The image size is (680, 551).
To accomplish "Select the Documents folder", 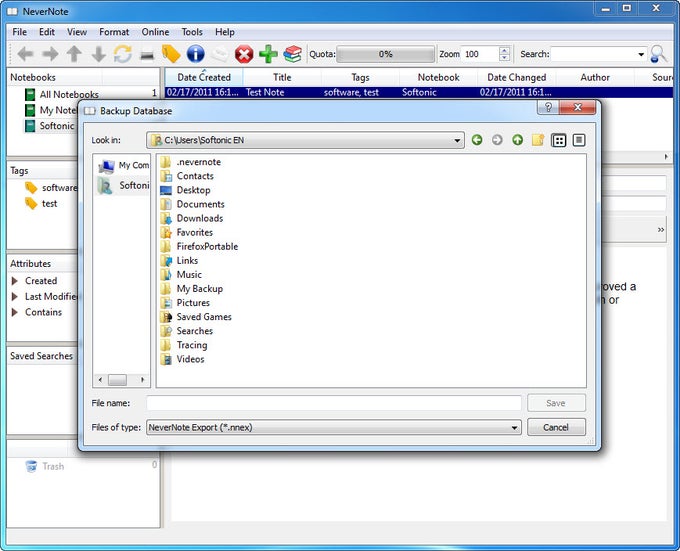I will [193, 204].
